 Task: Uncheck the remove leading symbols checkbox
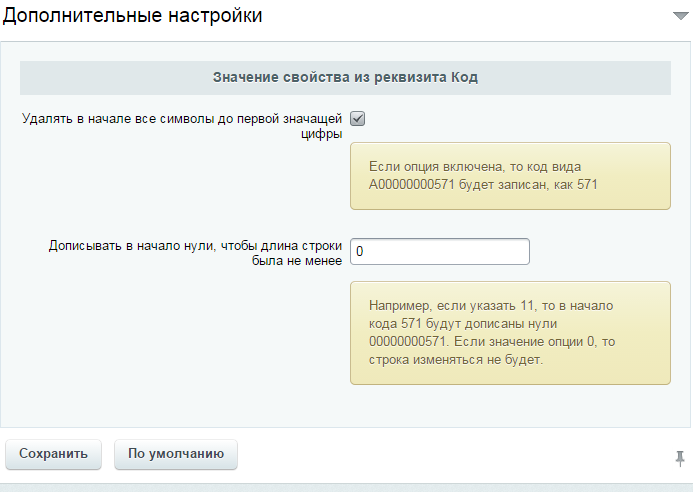coord(357,118)
